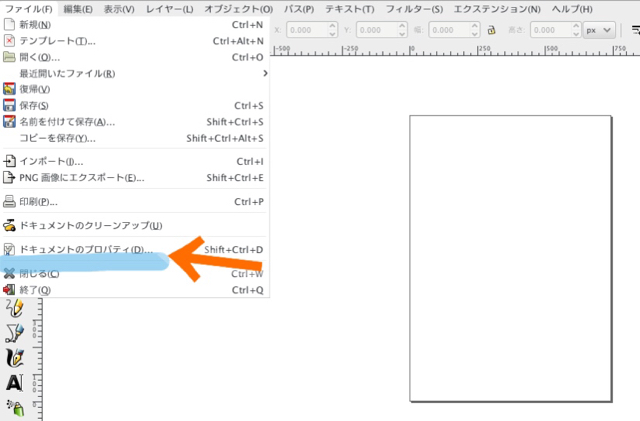
Task: Select the Calligraphy tool
Action: click(13, 357)
